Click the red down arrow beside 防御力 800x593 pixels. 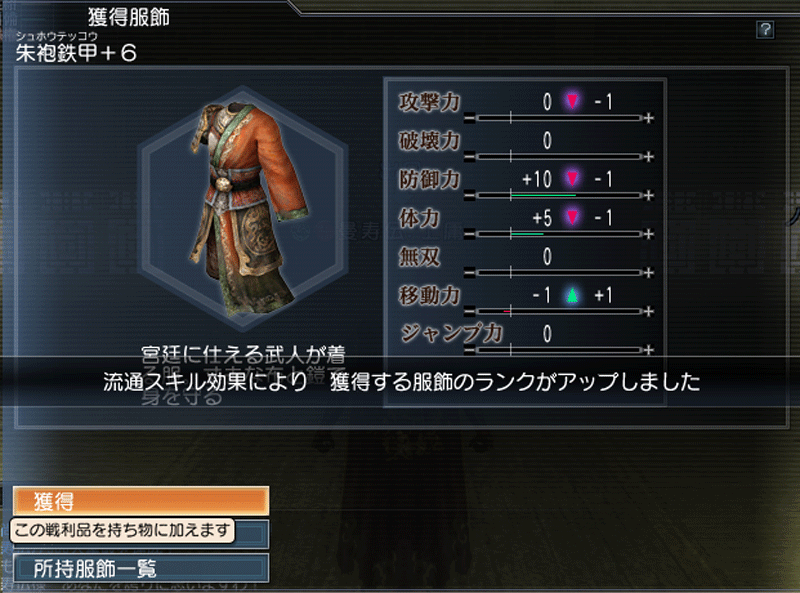pos(572,179)
